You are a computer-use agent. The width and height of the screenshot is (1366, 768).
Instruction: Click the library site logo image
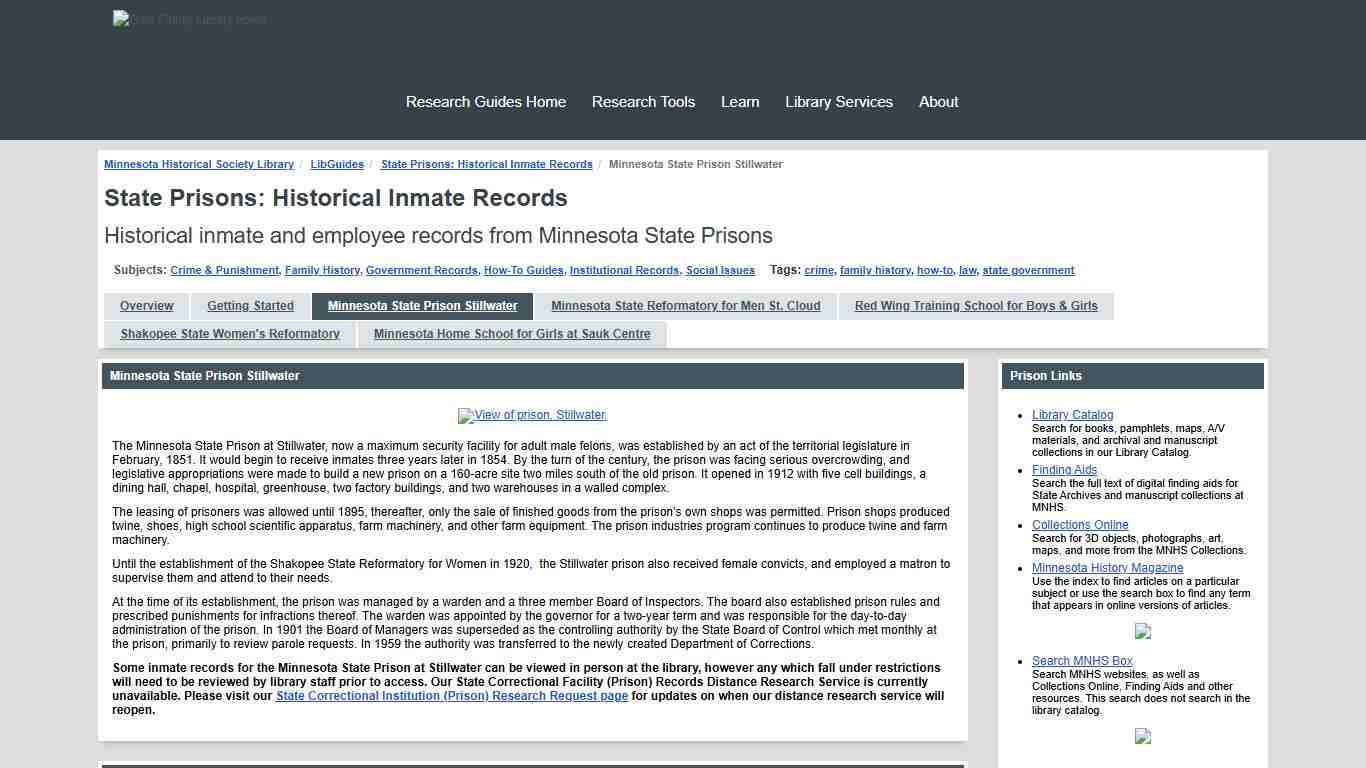(189, 19)
